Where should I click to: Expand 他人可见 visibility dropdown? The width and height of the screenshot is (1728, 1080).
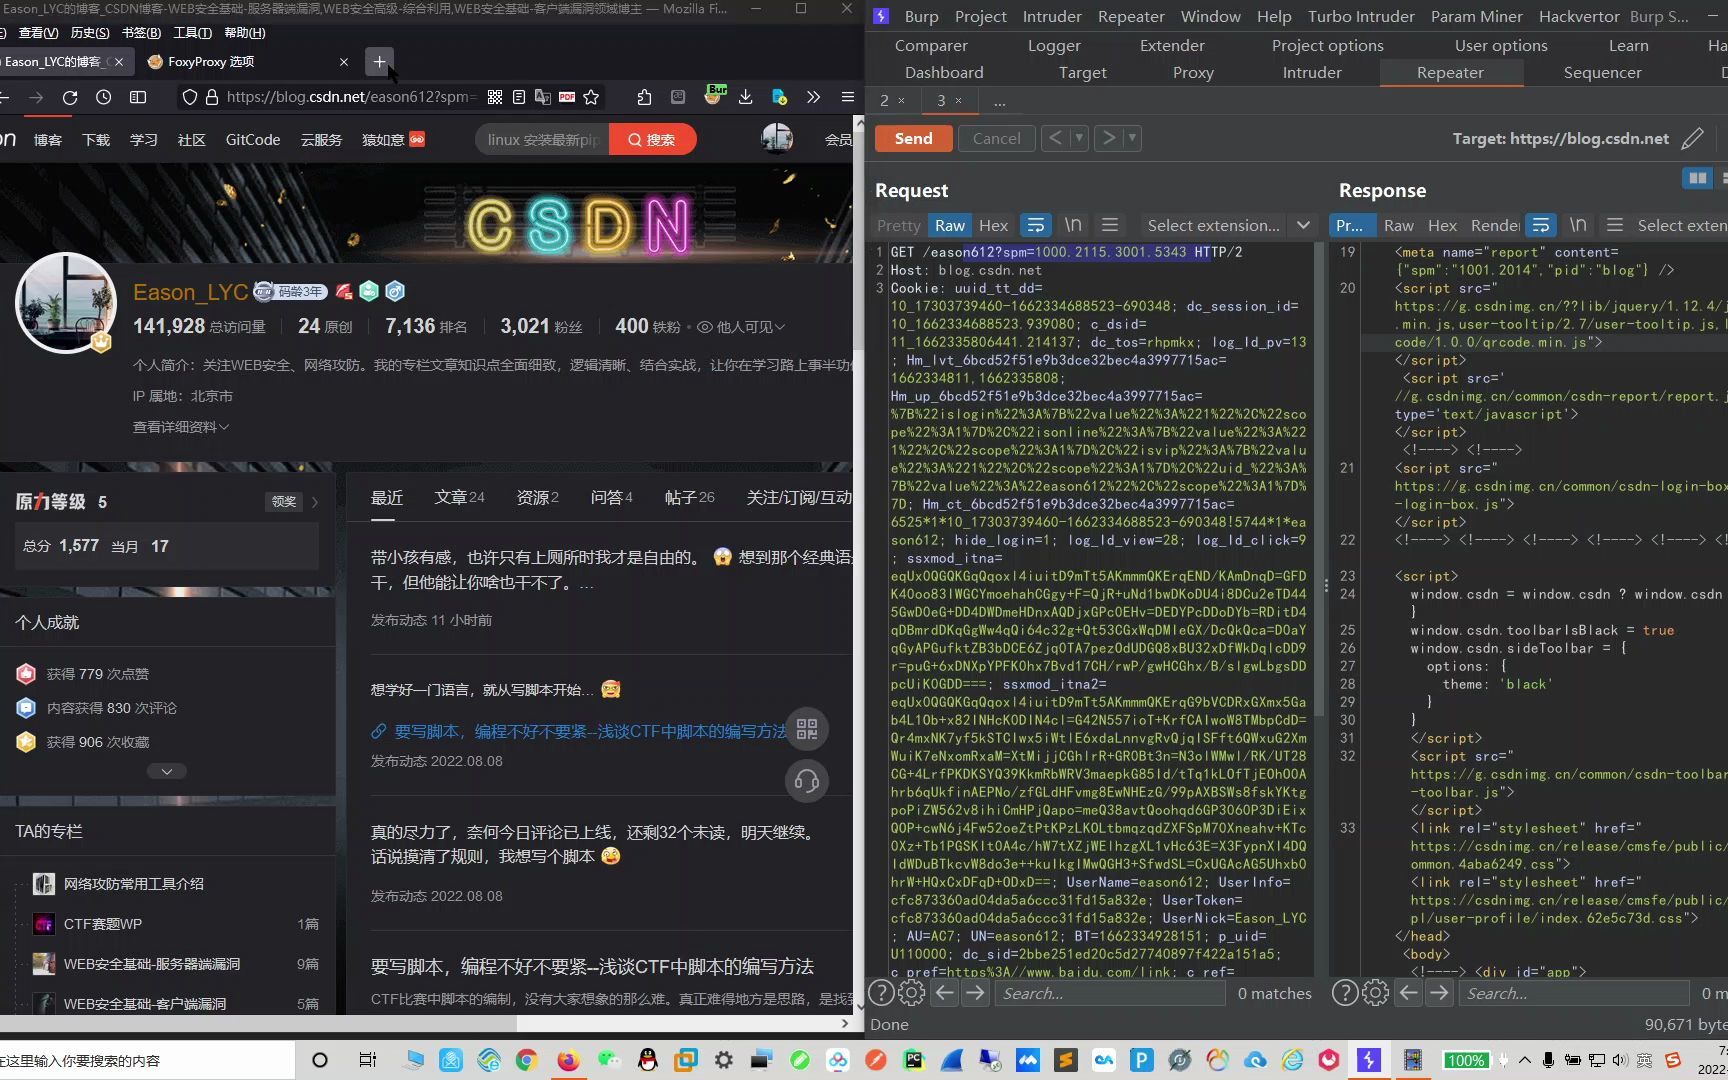tap(741, 327)
